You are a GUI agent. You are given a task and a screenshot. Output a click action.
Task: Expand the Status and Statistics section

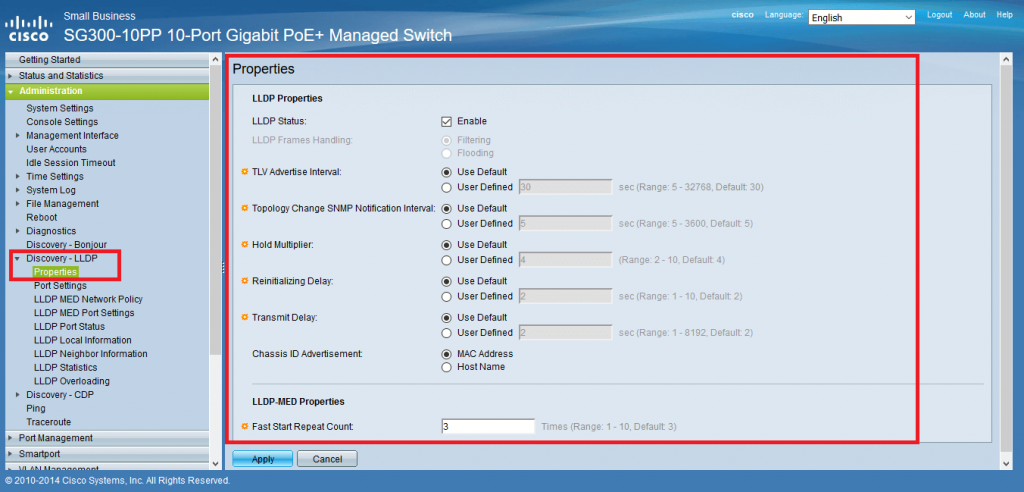[x=10, y=76]
